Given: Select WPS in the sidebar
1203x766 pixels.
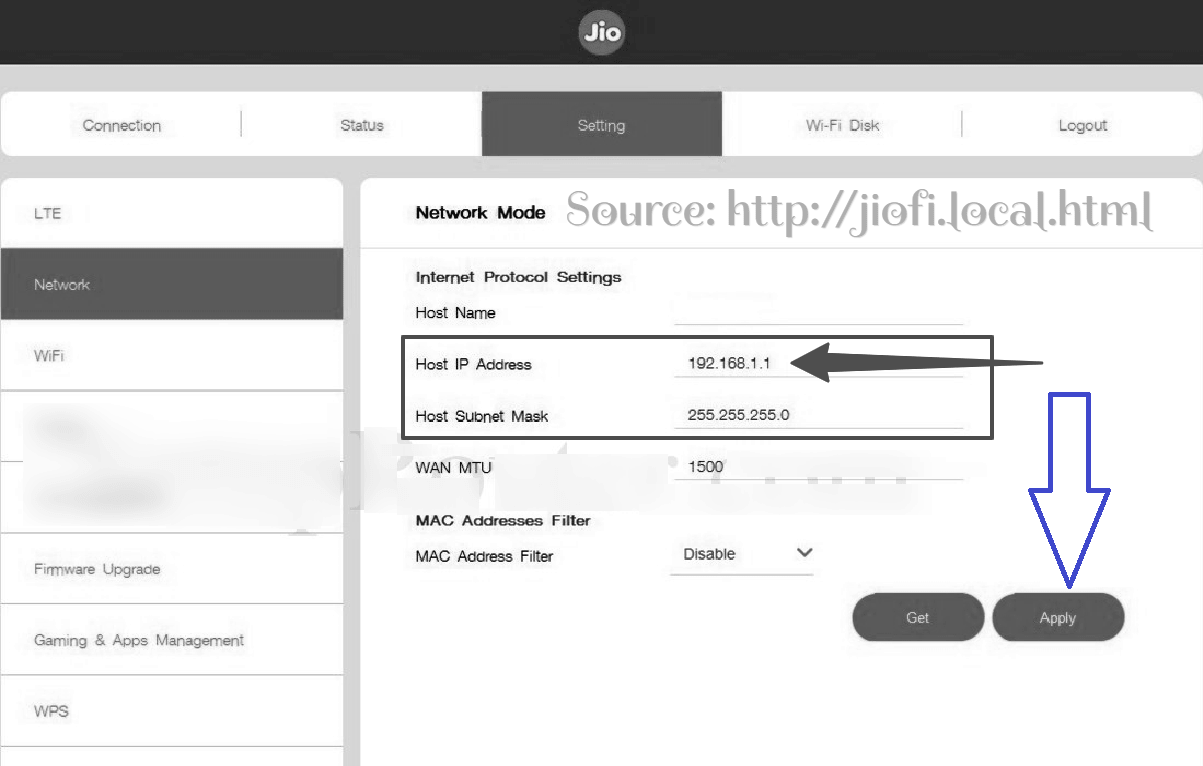Looking at the screenshot, I should tap(51, 711).
